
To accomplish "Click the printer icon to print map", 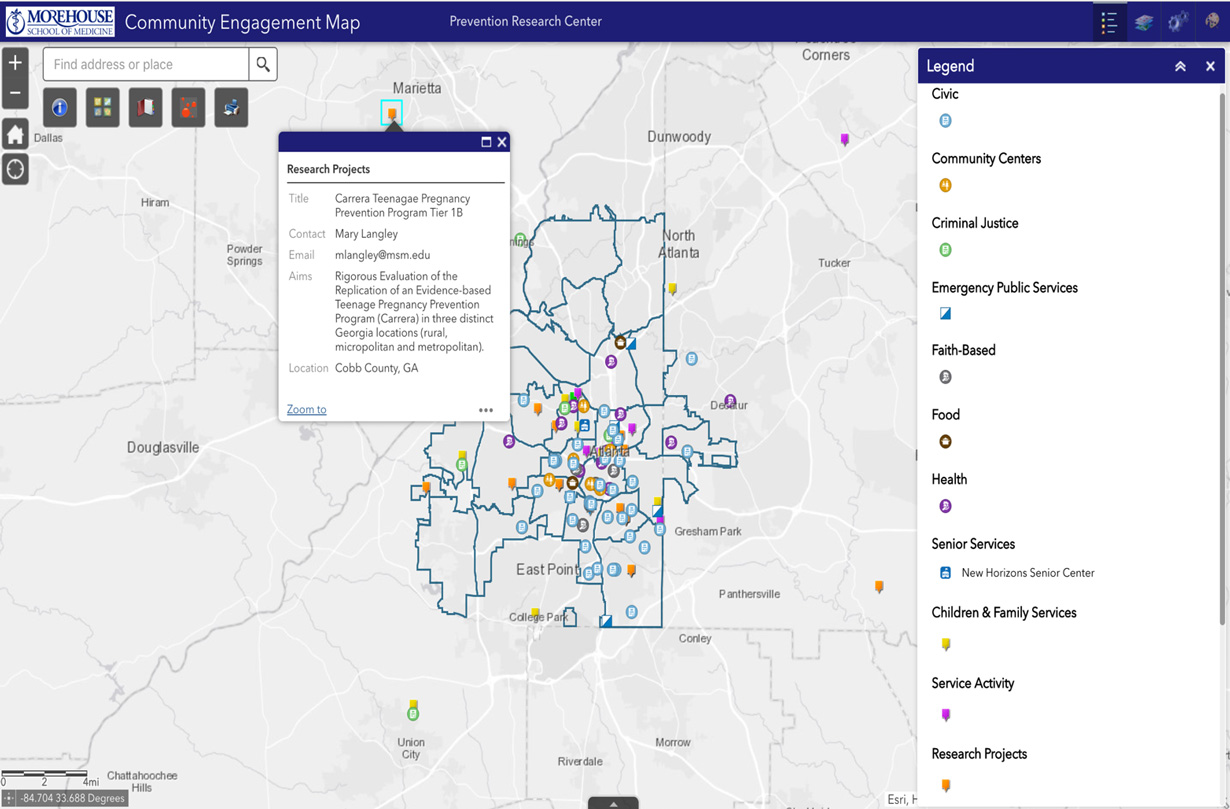I will coord(231,107).
